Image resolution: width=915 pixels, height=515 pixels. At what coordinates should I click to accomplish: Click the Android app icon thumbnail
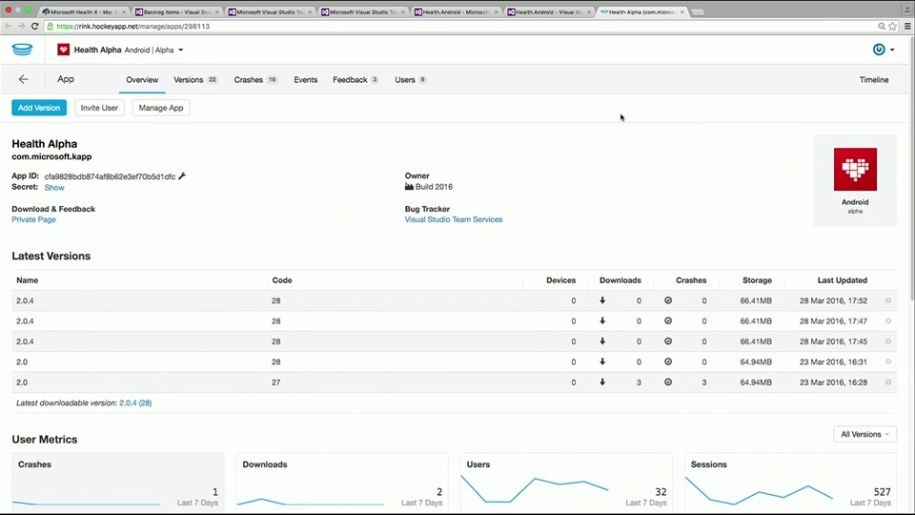click(x=855, y=169)
